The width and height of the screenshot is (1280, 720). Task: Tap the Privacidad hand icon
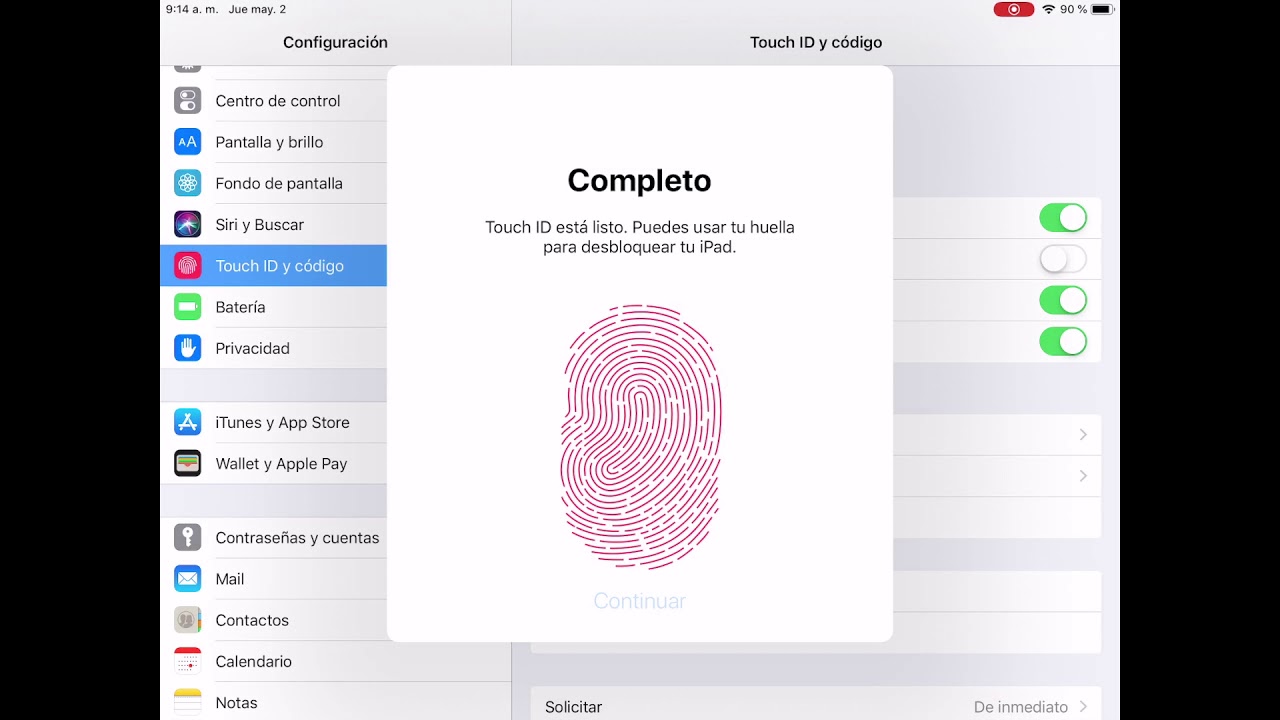coord(187,348)
